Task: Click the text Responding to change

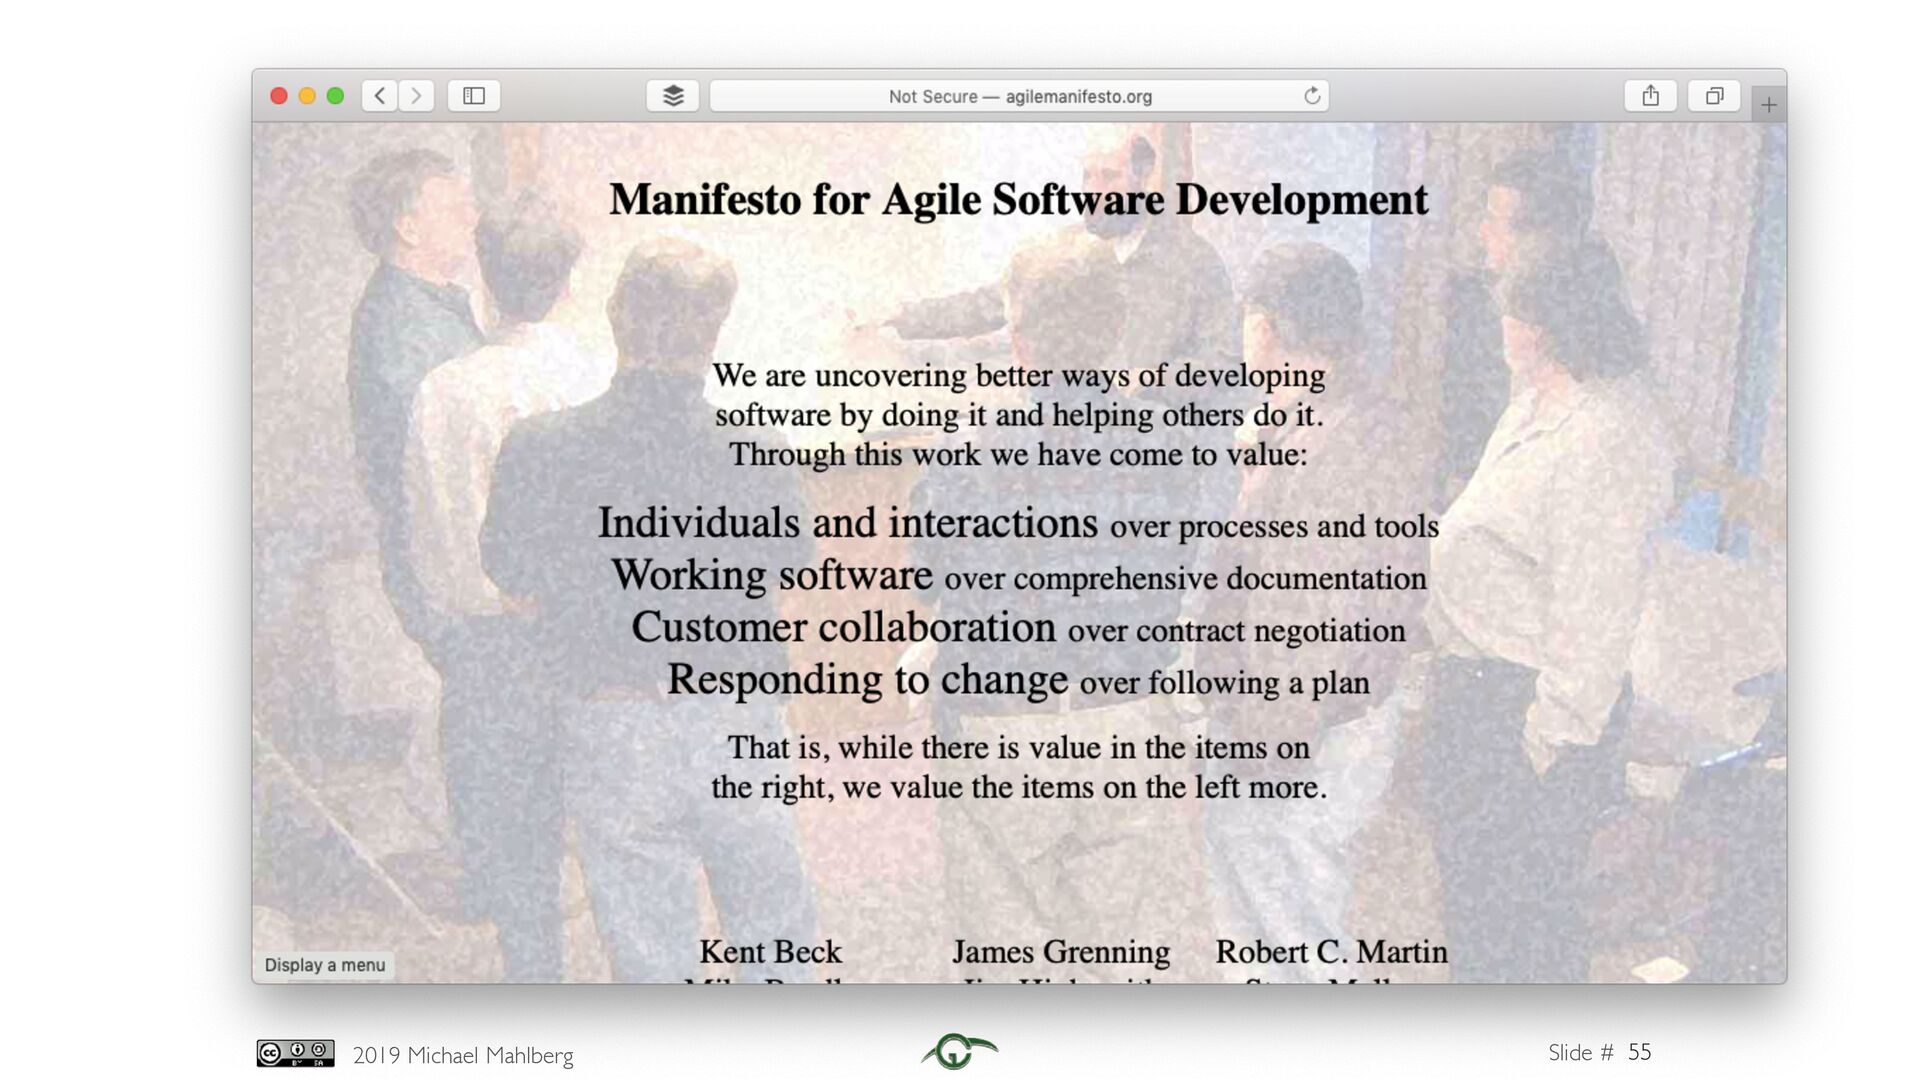Action: (868, 680)
